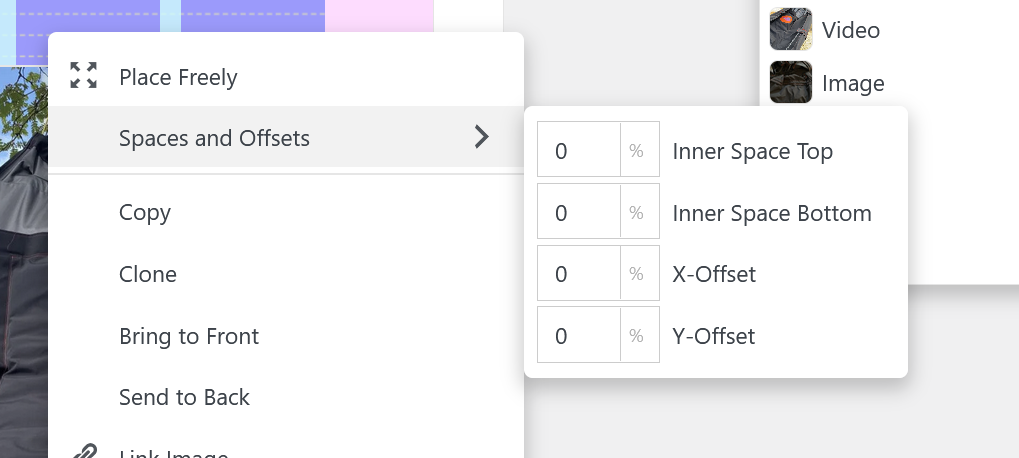The height and width of the screenshot is (458, 1019).
Task: Choose Bring to Front option
Action: [189, 336]
